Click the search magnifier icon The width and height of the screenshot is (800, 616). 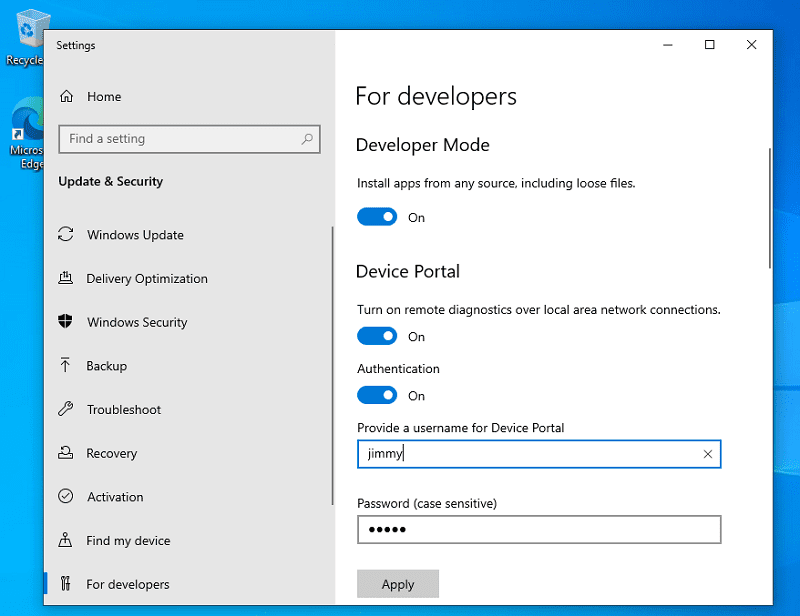click(307, 139)
